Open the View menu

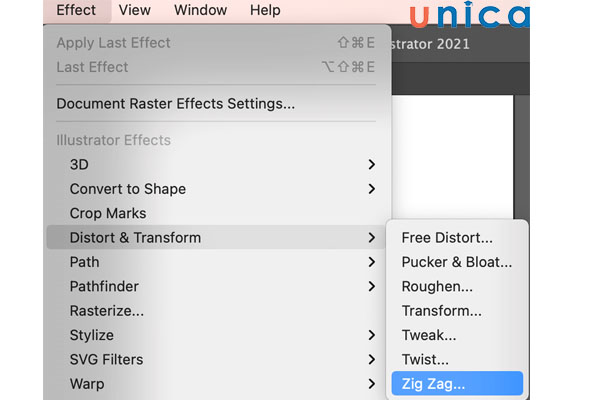[134, 11]
